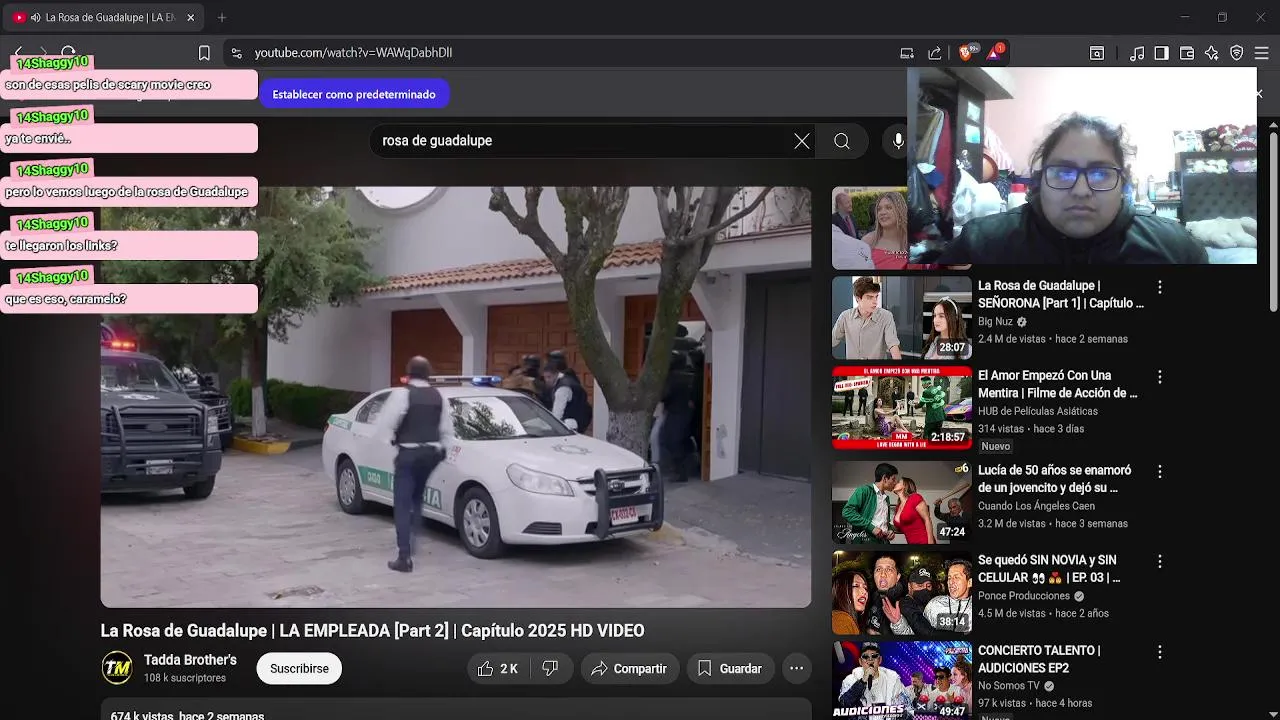The width and height of the screenshot is (1280, 720).
Task: Open the 2:18:57 movie thumbnail
Action: tap(902, 408)
